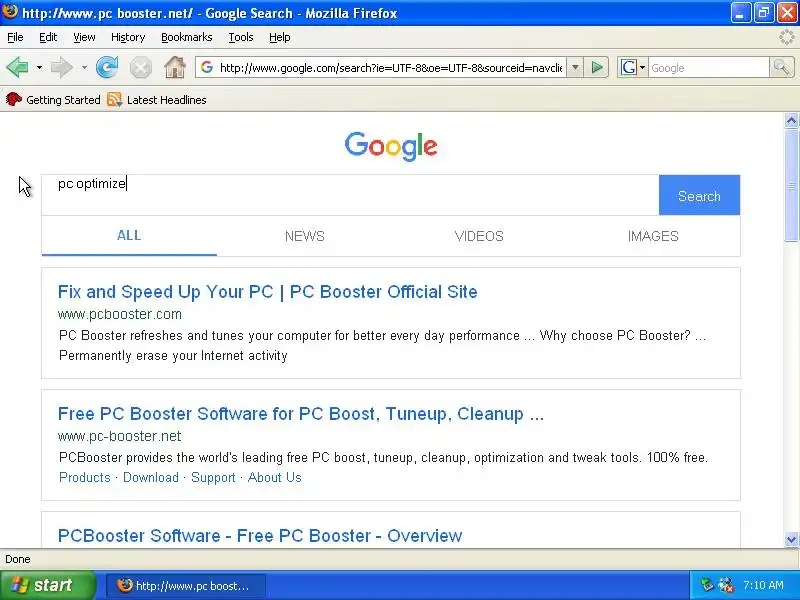
Task: Open the History menu
Action: click(x=128, y=37)
